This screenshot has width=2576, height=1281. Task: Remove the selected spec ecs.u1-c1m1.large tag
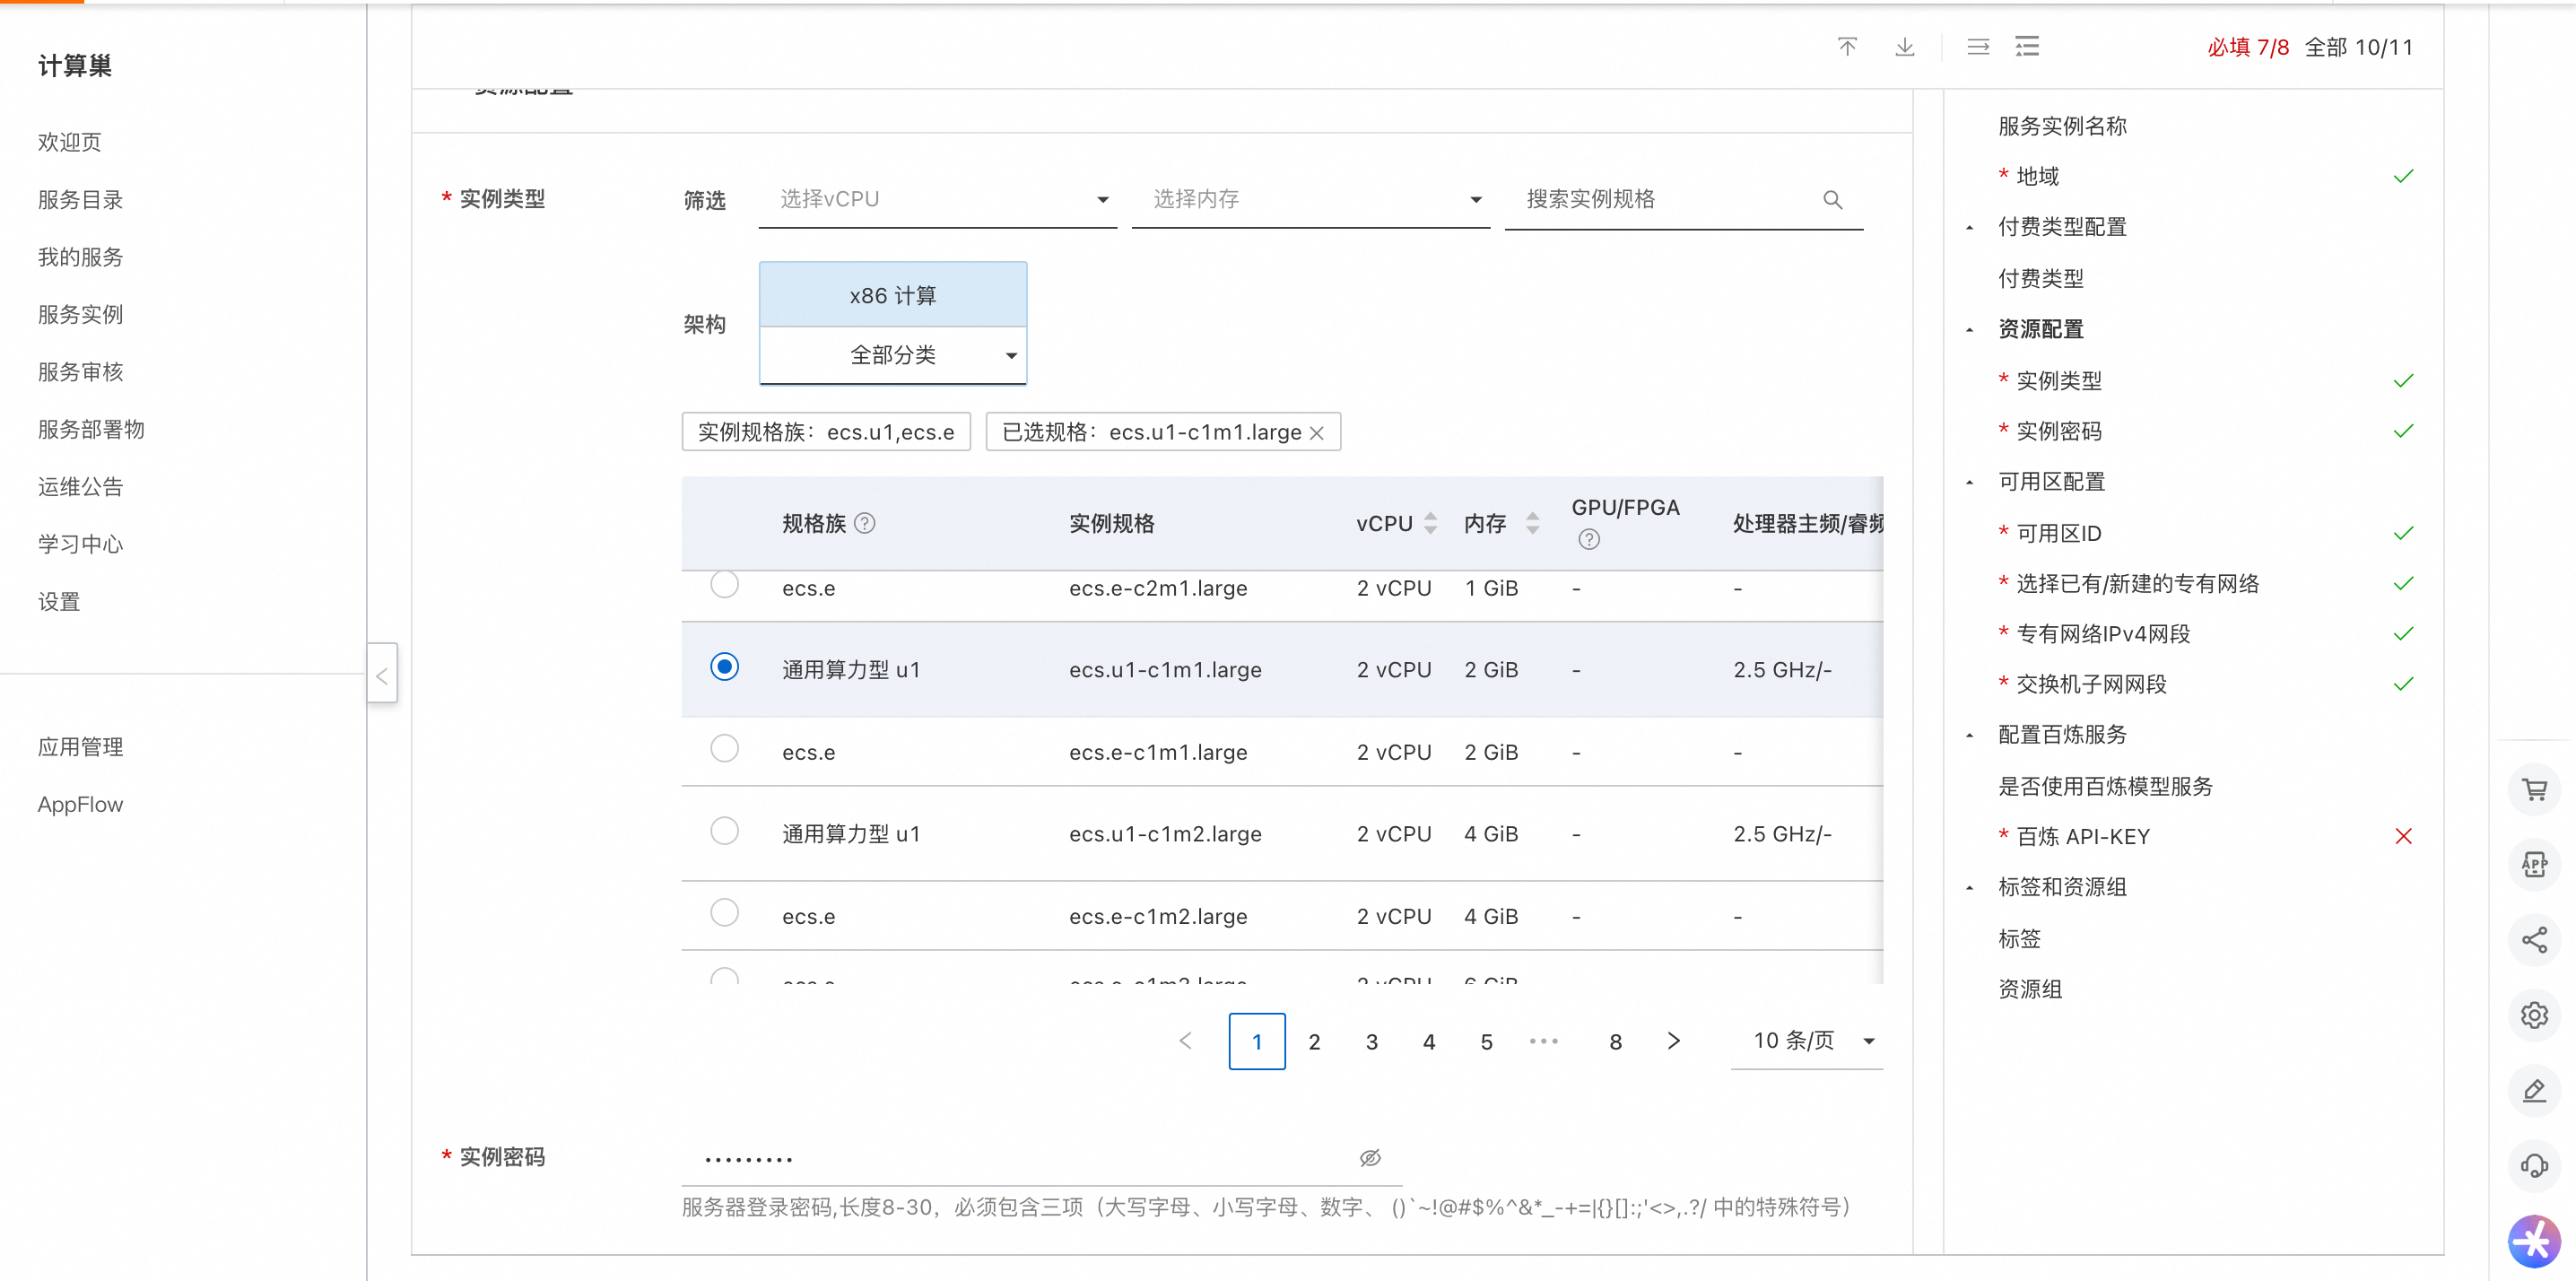pyautogui.click(x=1317, y=433)
